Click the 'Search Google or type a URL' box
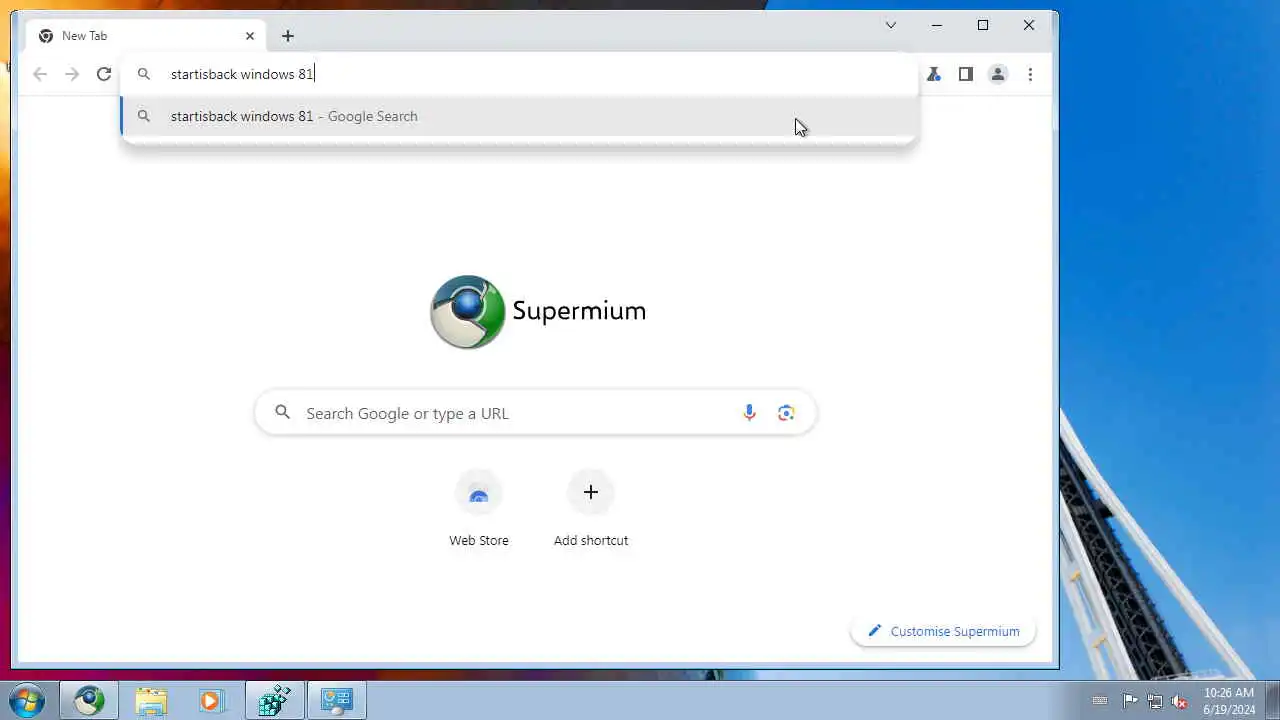 536,413
